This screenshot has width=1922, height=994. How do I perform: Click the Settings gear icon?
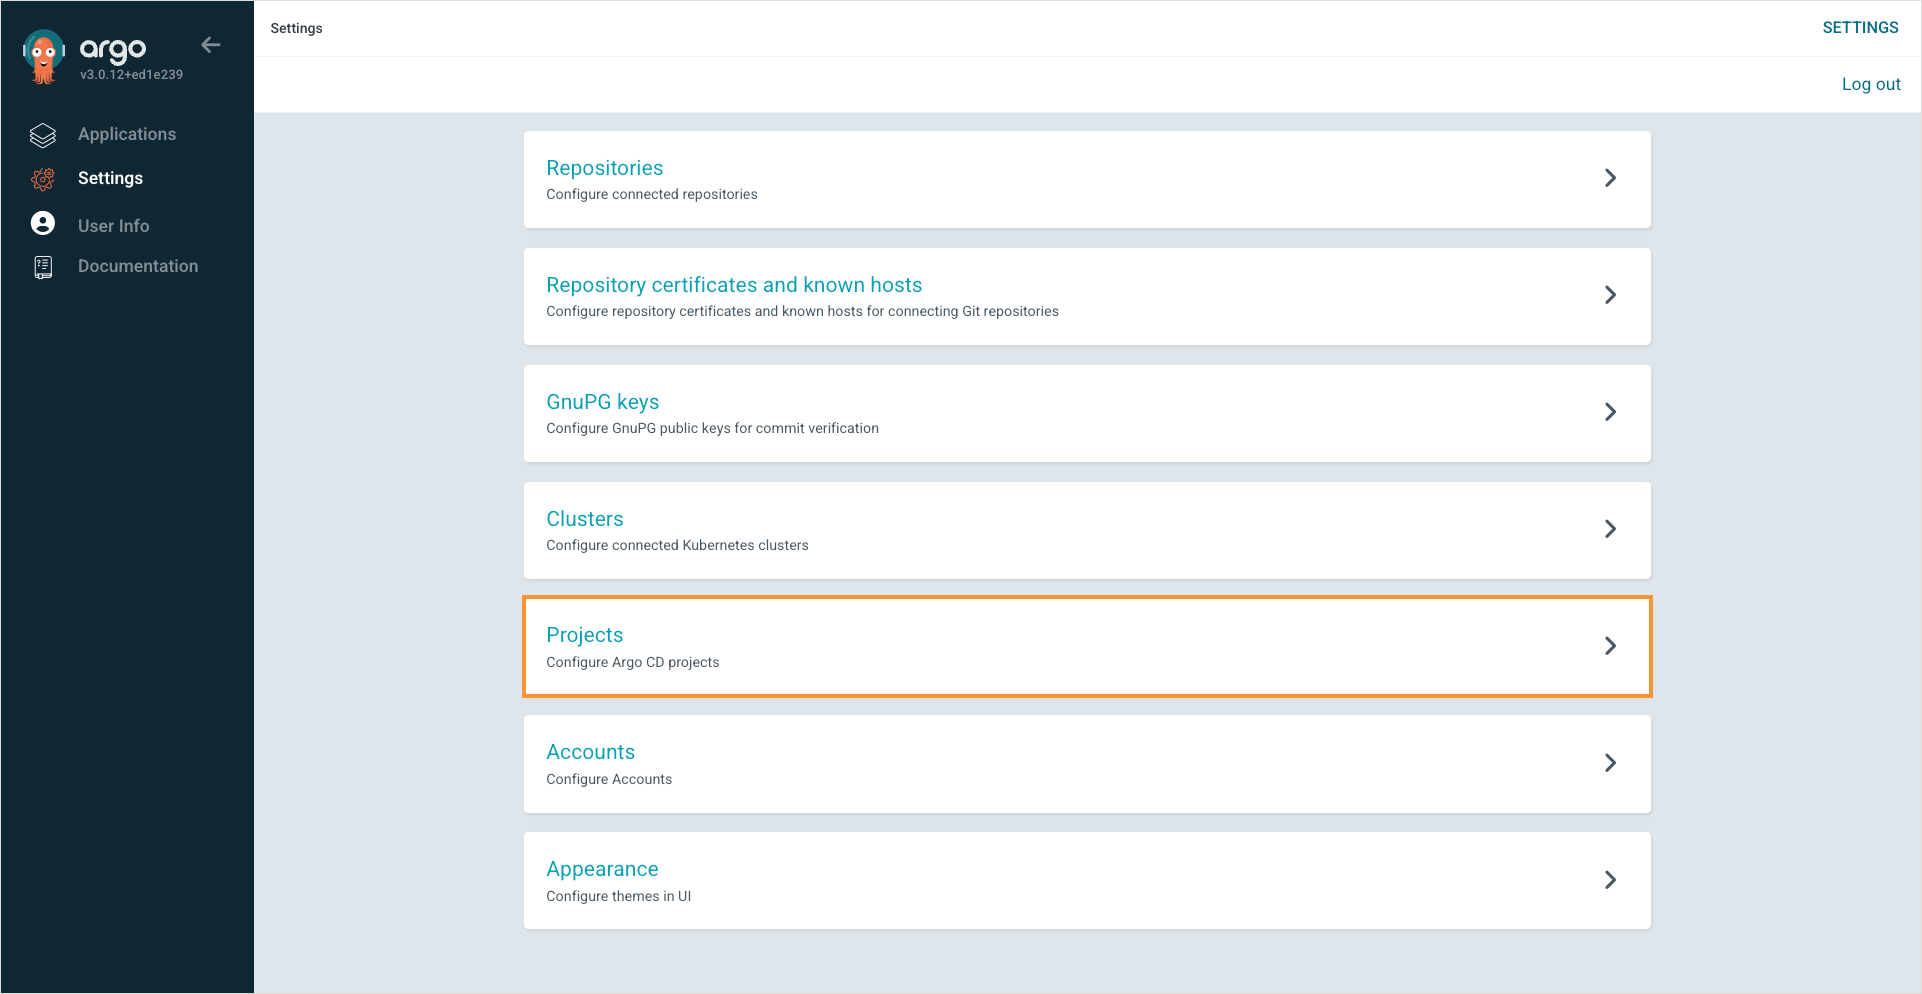[43, 179]
